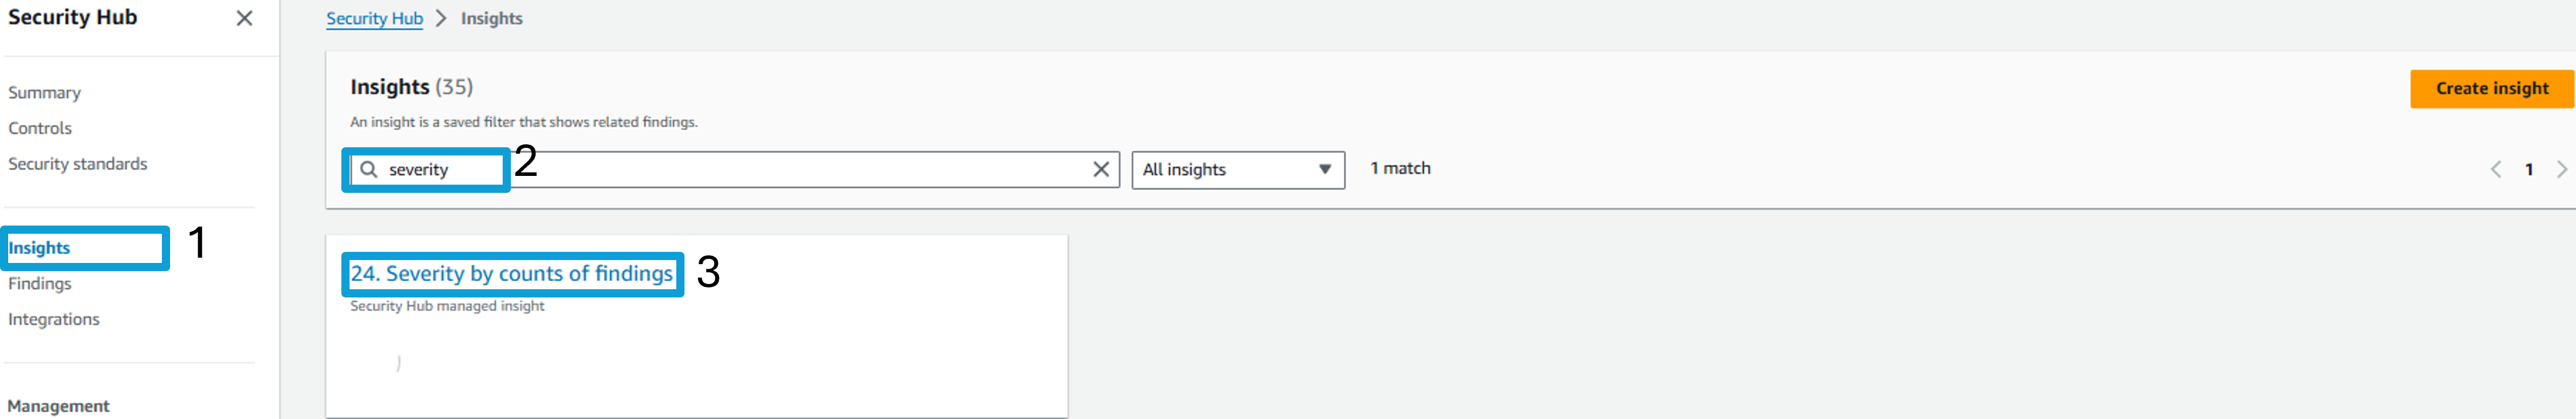This screenshot has height=419, width=2576.
Task: Go to next insights page
Action: coord(2562,170)
